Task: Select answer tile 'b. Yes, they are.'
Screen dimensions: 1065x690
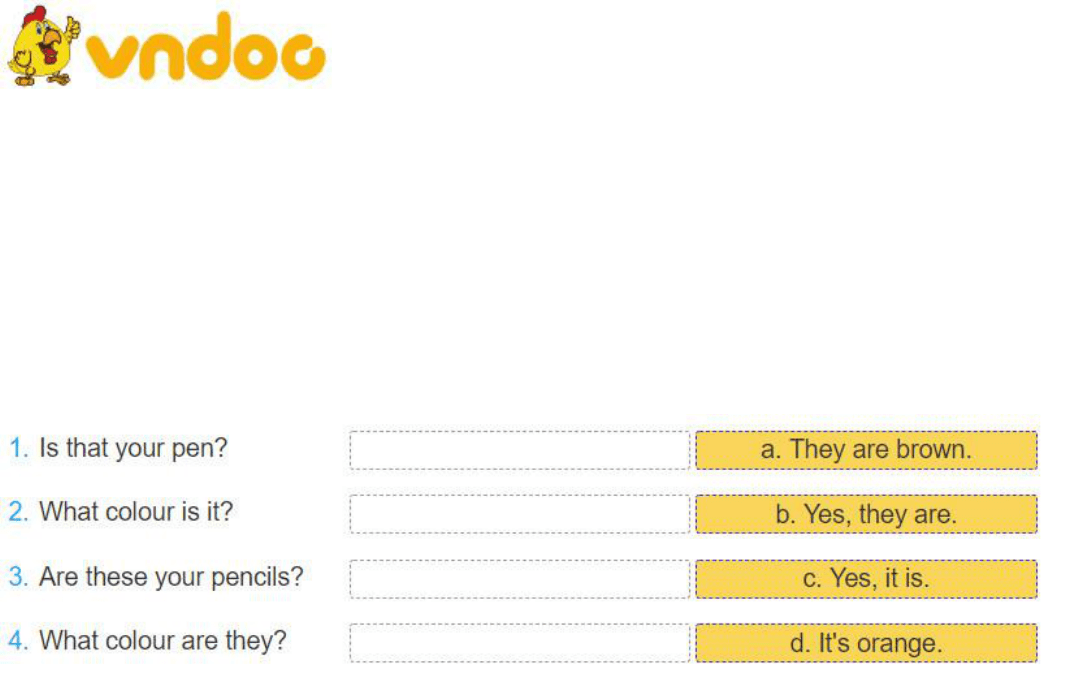Action: 866,514
